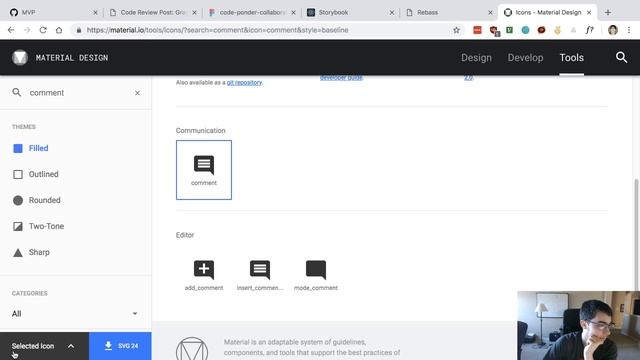Click the CATEGORIES label
Screen dimensions: 640x360
[29, 293]
